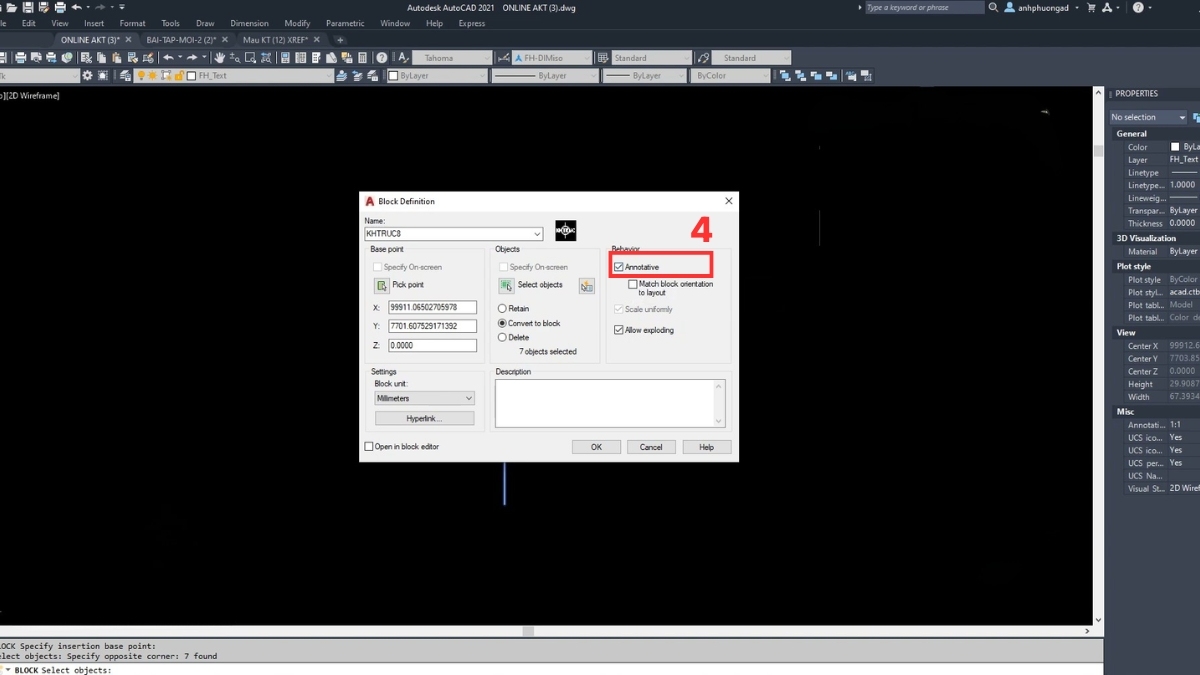The width and height of the screenshot is (1200, 675).
Task: Check Match block orientation to layout
Action: 633,284
